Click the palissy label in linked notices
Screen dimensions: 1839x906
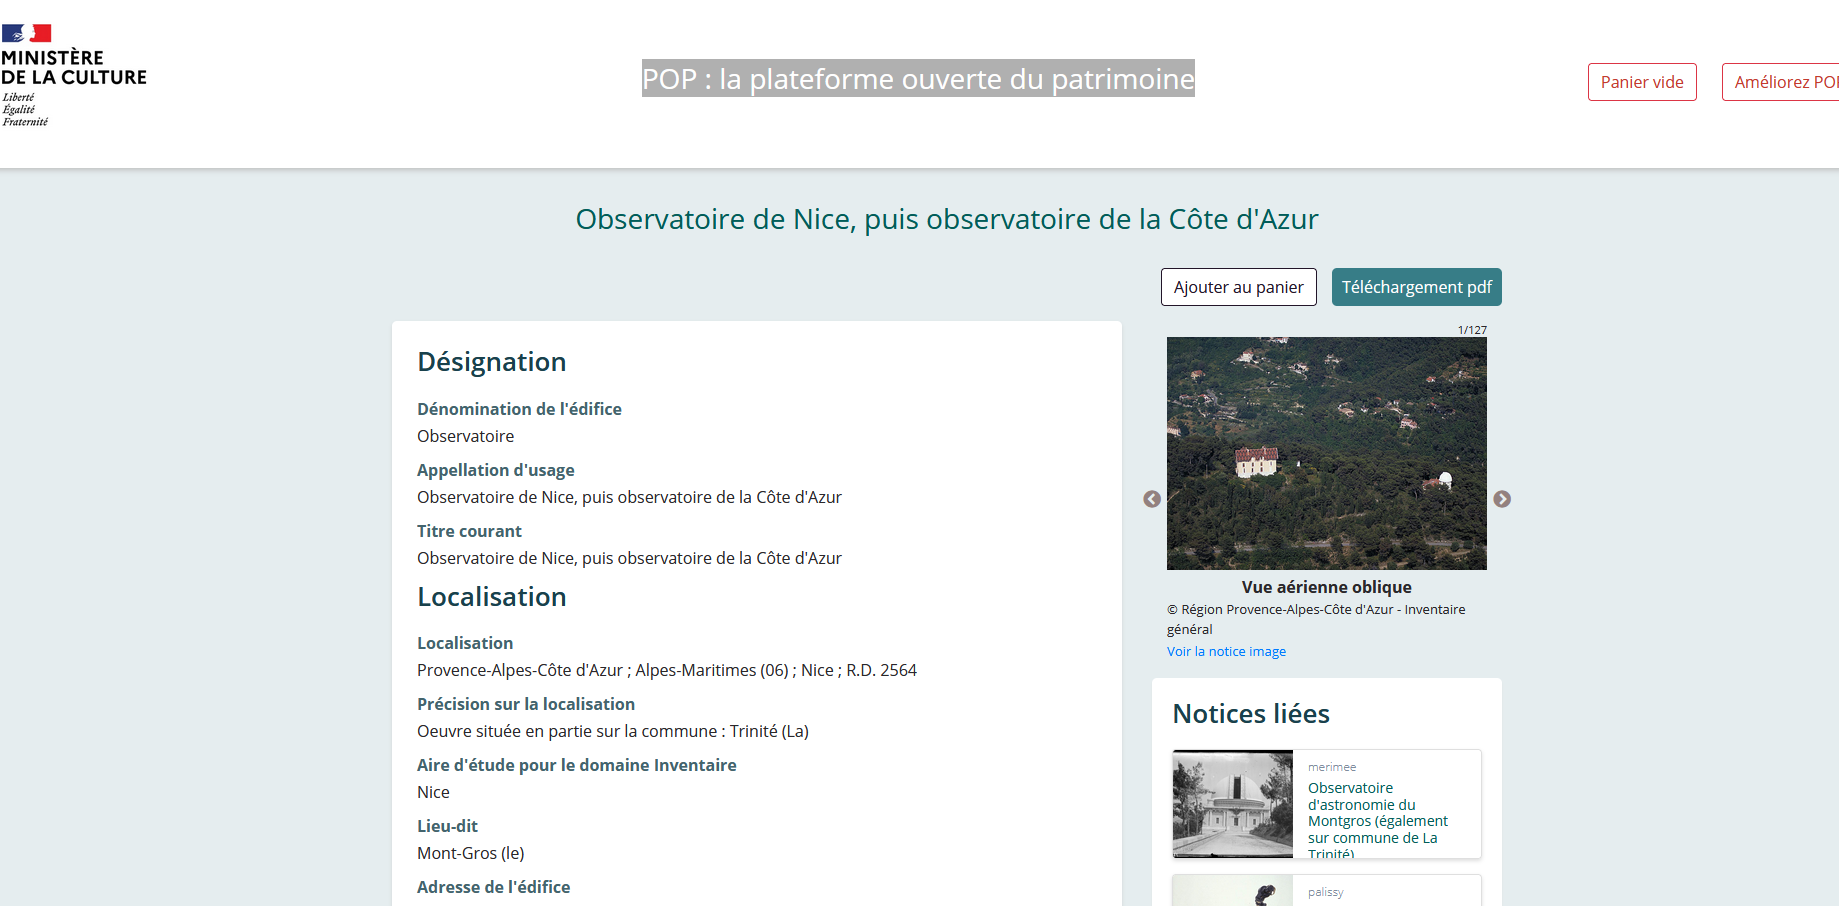(x=1325, y=892)
